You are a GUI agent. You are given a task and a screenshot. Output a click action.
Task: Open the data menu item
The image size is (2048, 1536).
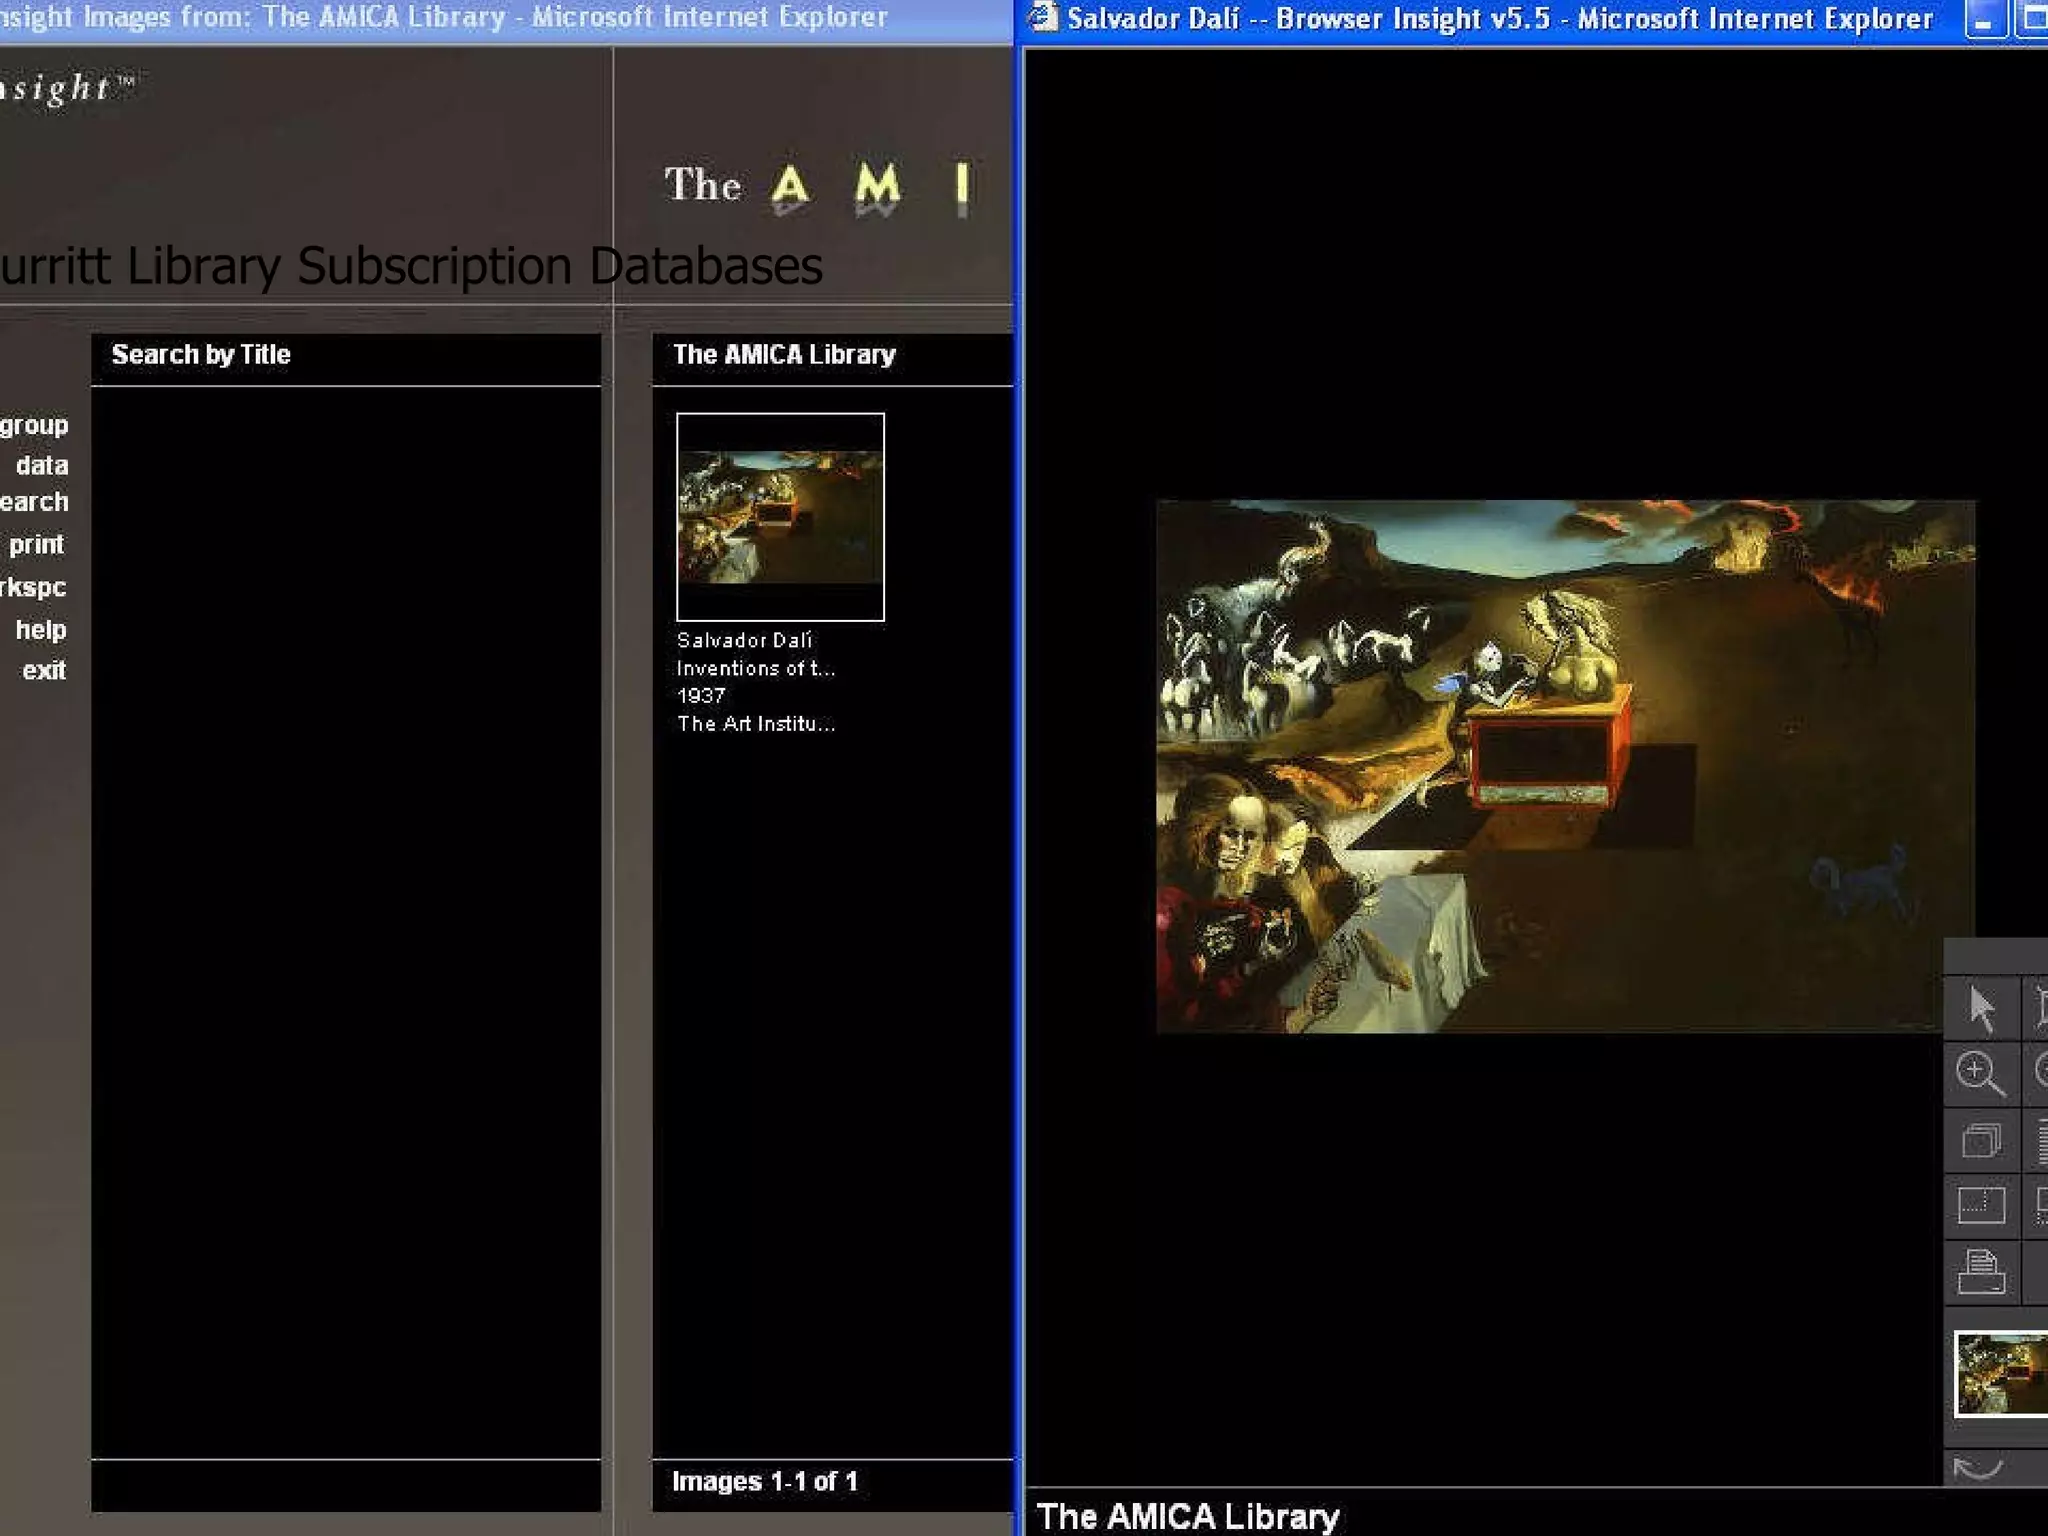click(42, 465)
